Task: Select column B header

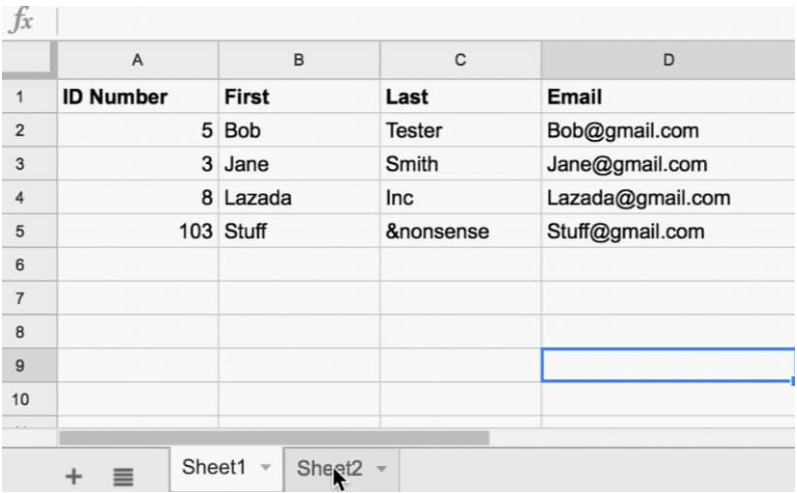Action: pos(299,60)
